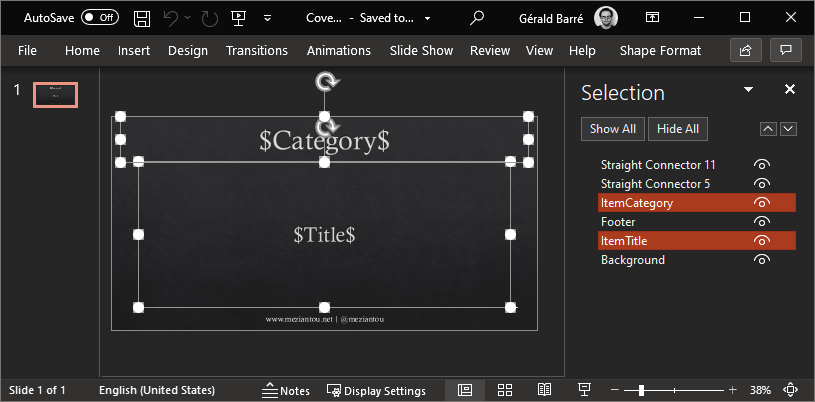
Task: Expand Customize Quick Access Toolbar dropdown
Action: click(x=267, y=18)
